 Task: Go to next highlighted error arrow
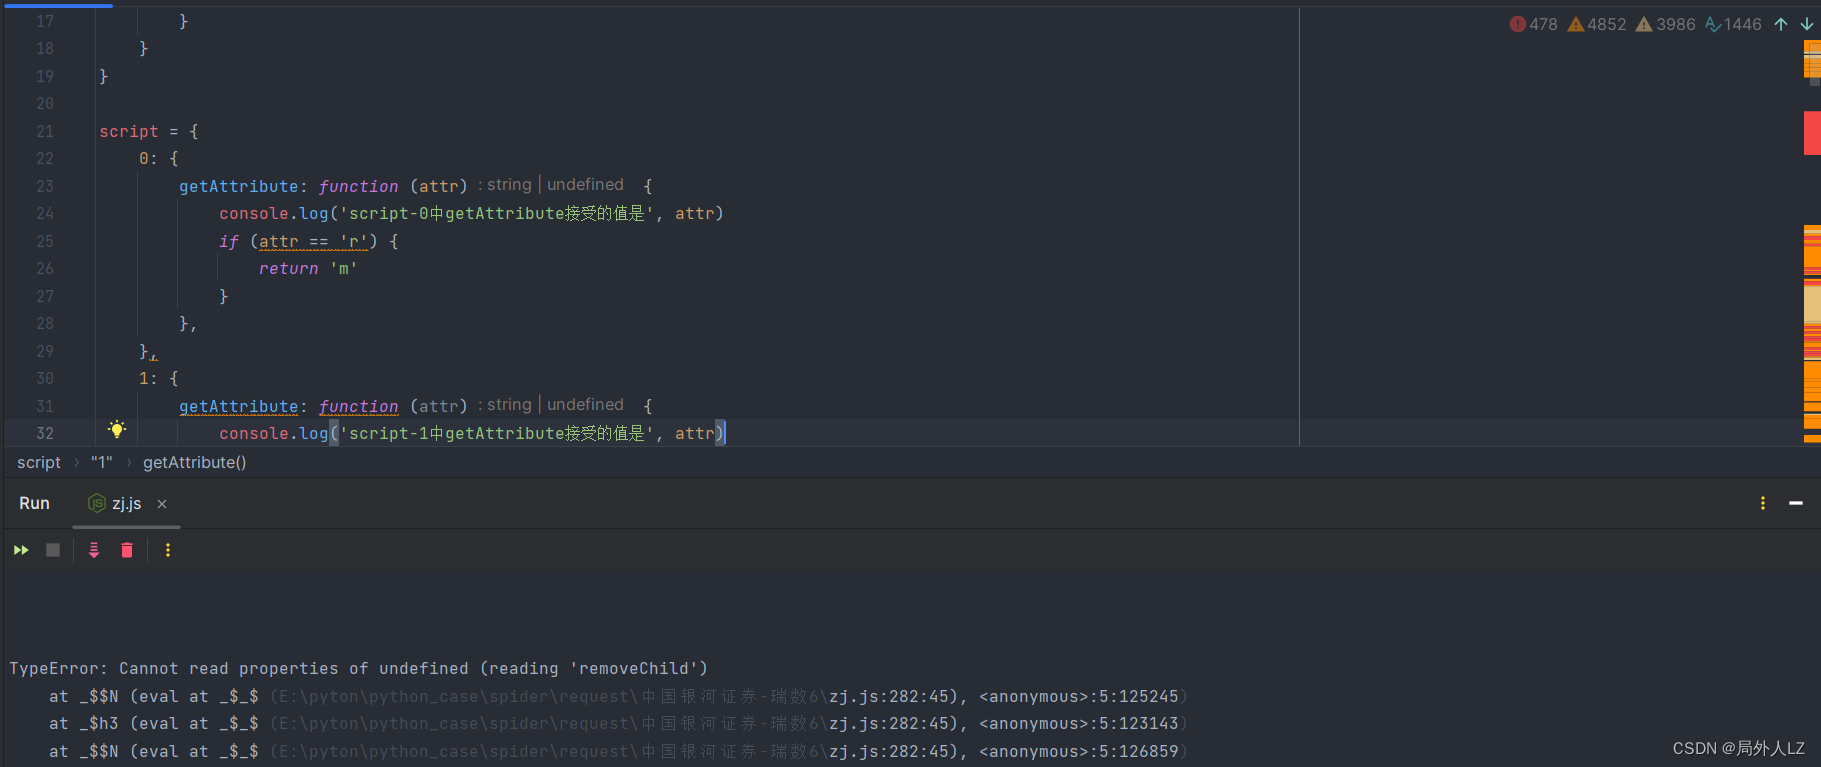pyautogui.click(x=1807, y=24)
